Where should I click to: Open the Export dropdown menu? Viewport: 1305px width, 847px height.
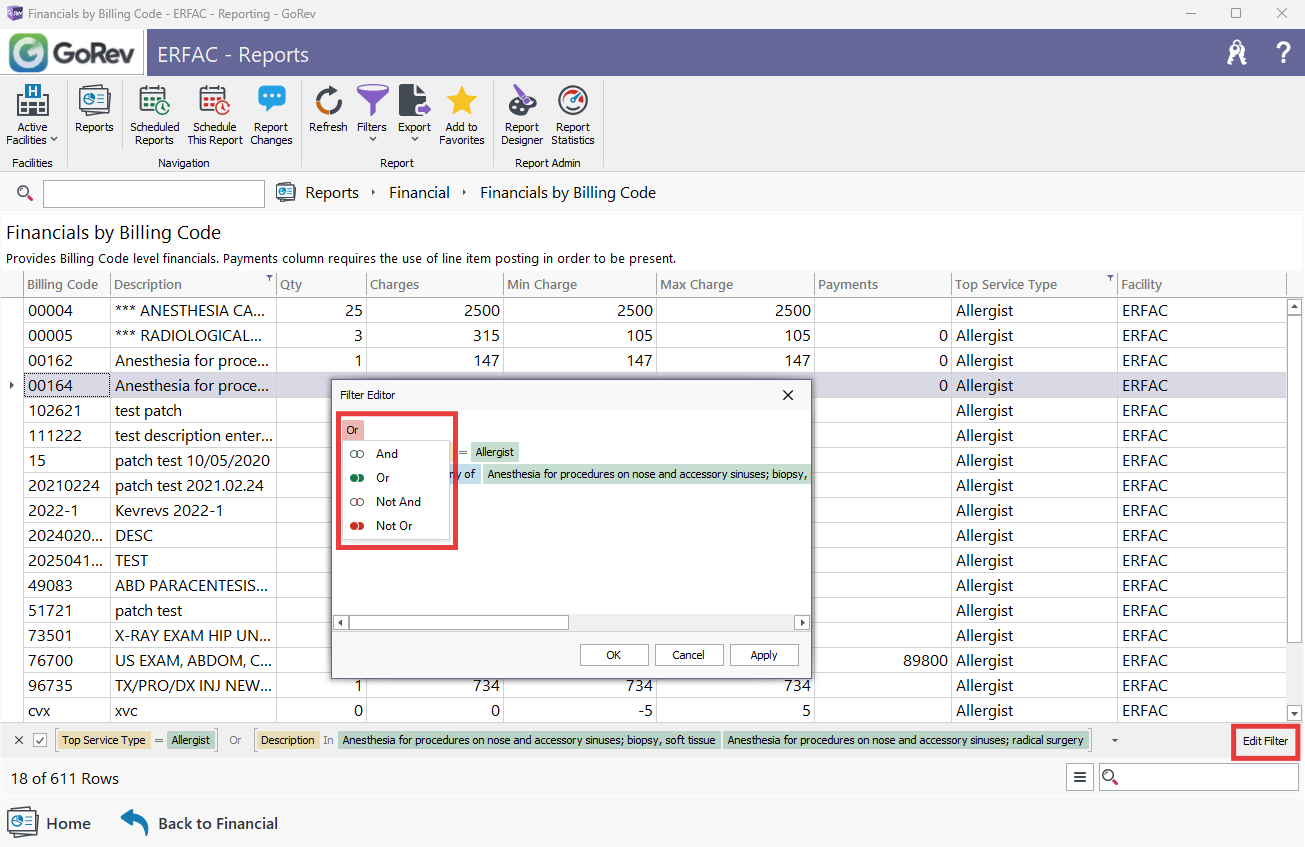[414, 115]
